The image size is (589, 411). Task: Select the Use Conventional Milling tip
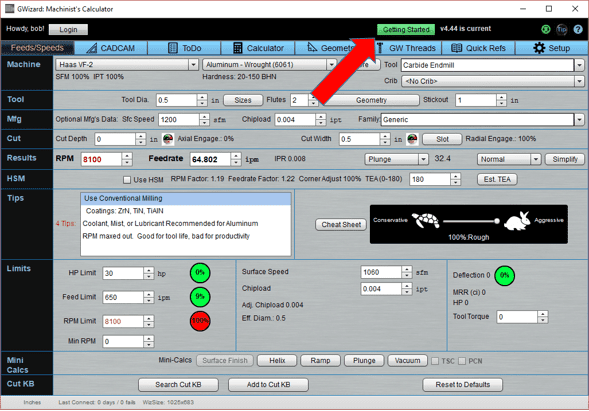click(186, 198)
